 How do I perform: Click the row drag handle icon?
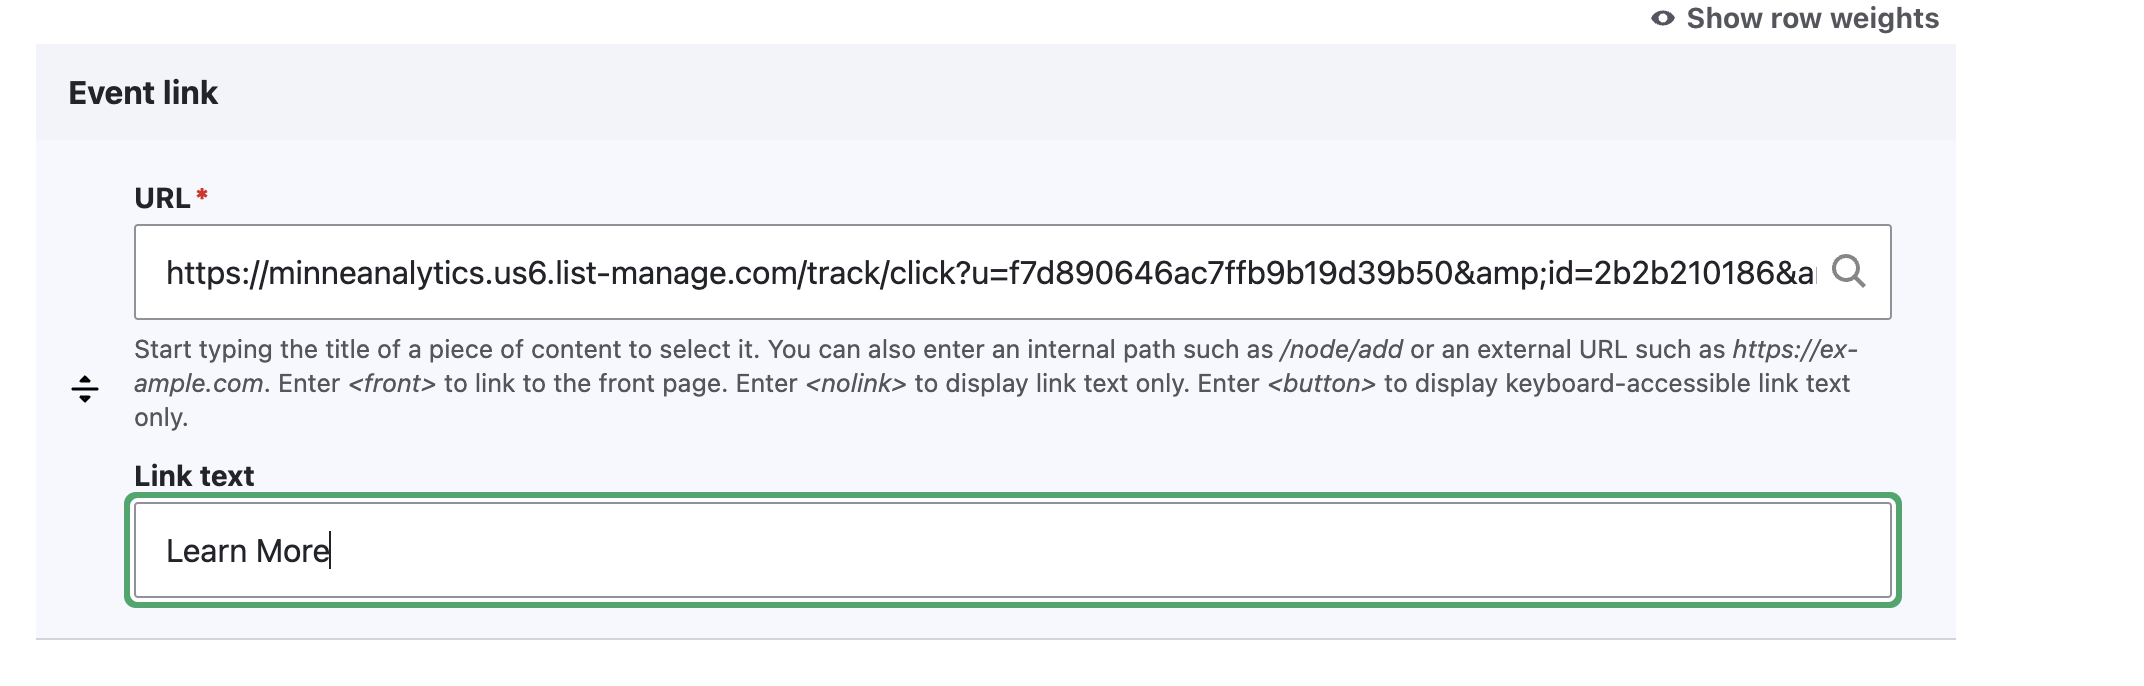pyautogui.click(x=85, y=388)
